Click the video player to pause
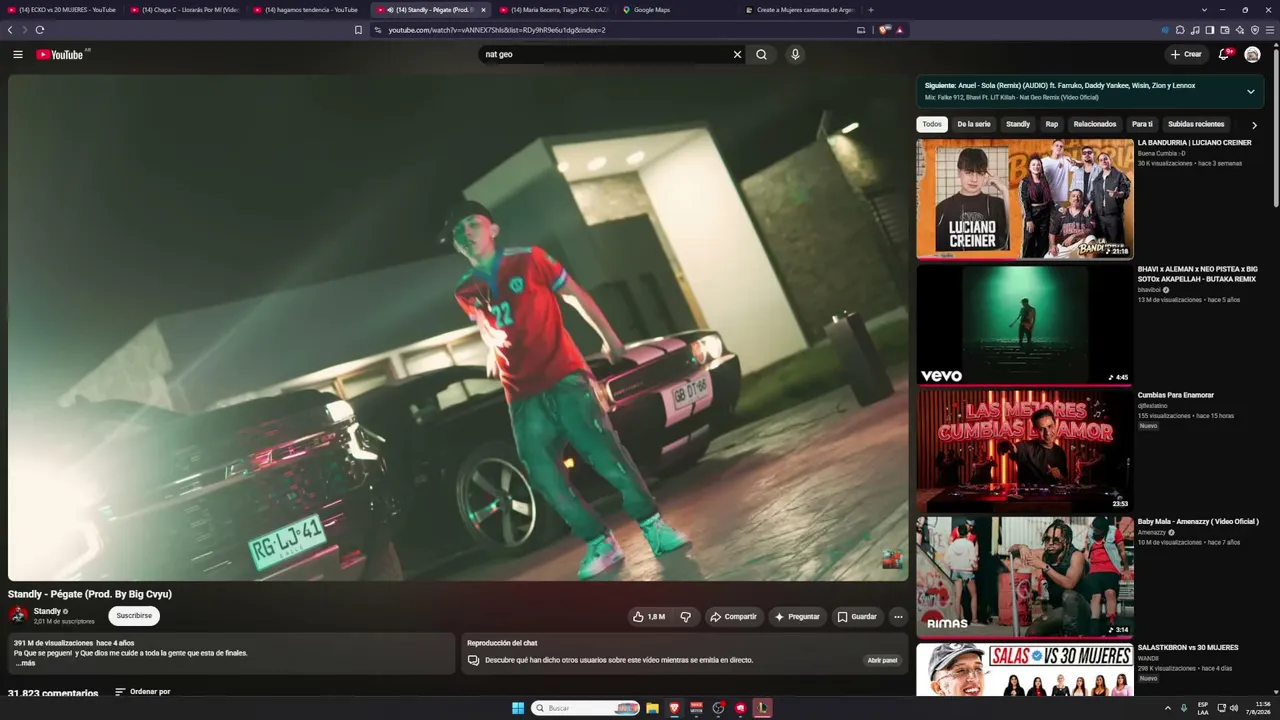The image size is (1280, 720). pyautogui.click(x=458, y=327)
